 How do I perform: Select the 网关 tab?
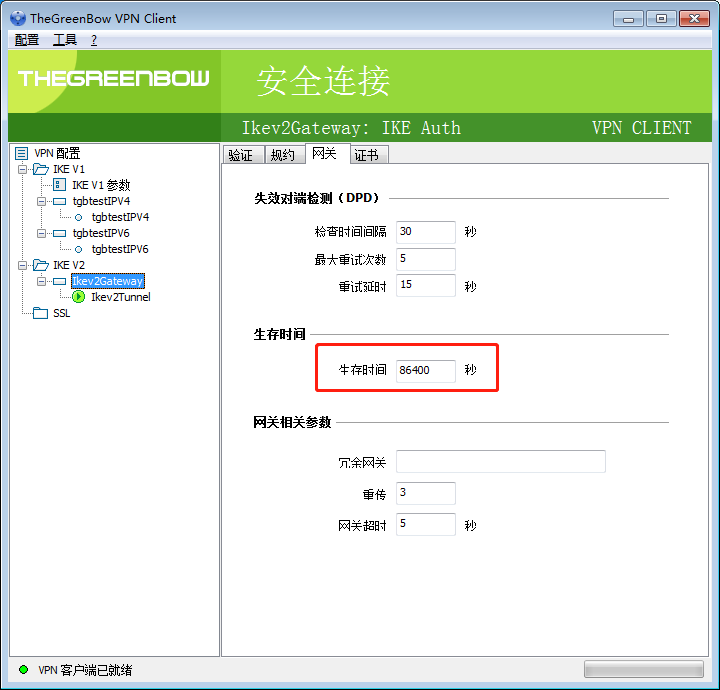326,153
